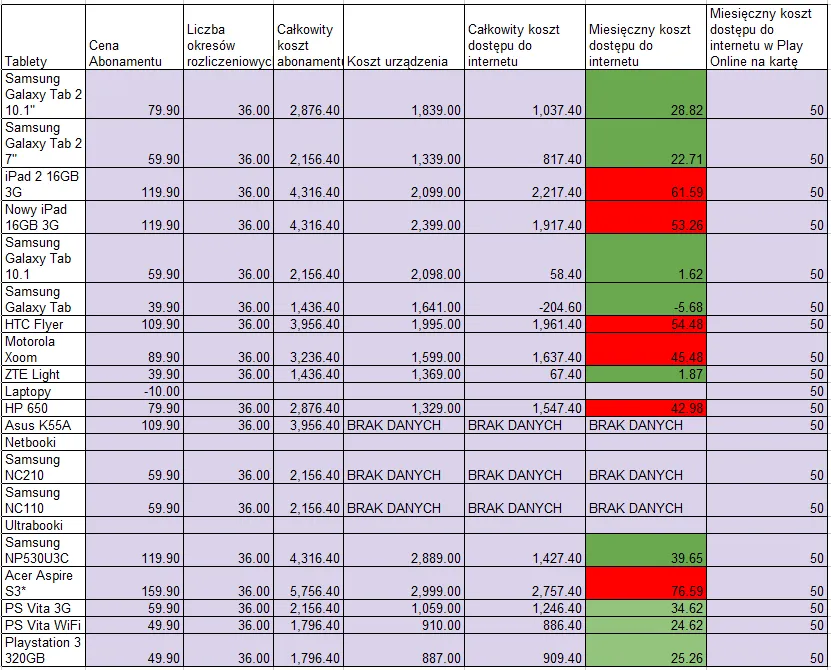Click the 2,217.40 internet cost cell
This screenshot has width=831, height=670.
tap(525, 184)
